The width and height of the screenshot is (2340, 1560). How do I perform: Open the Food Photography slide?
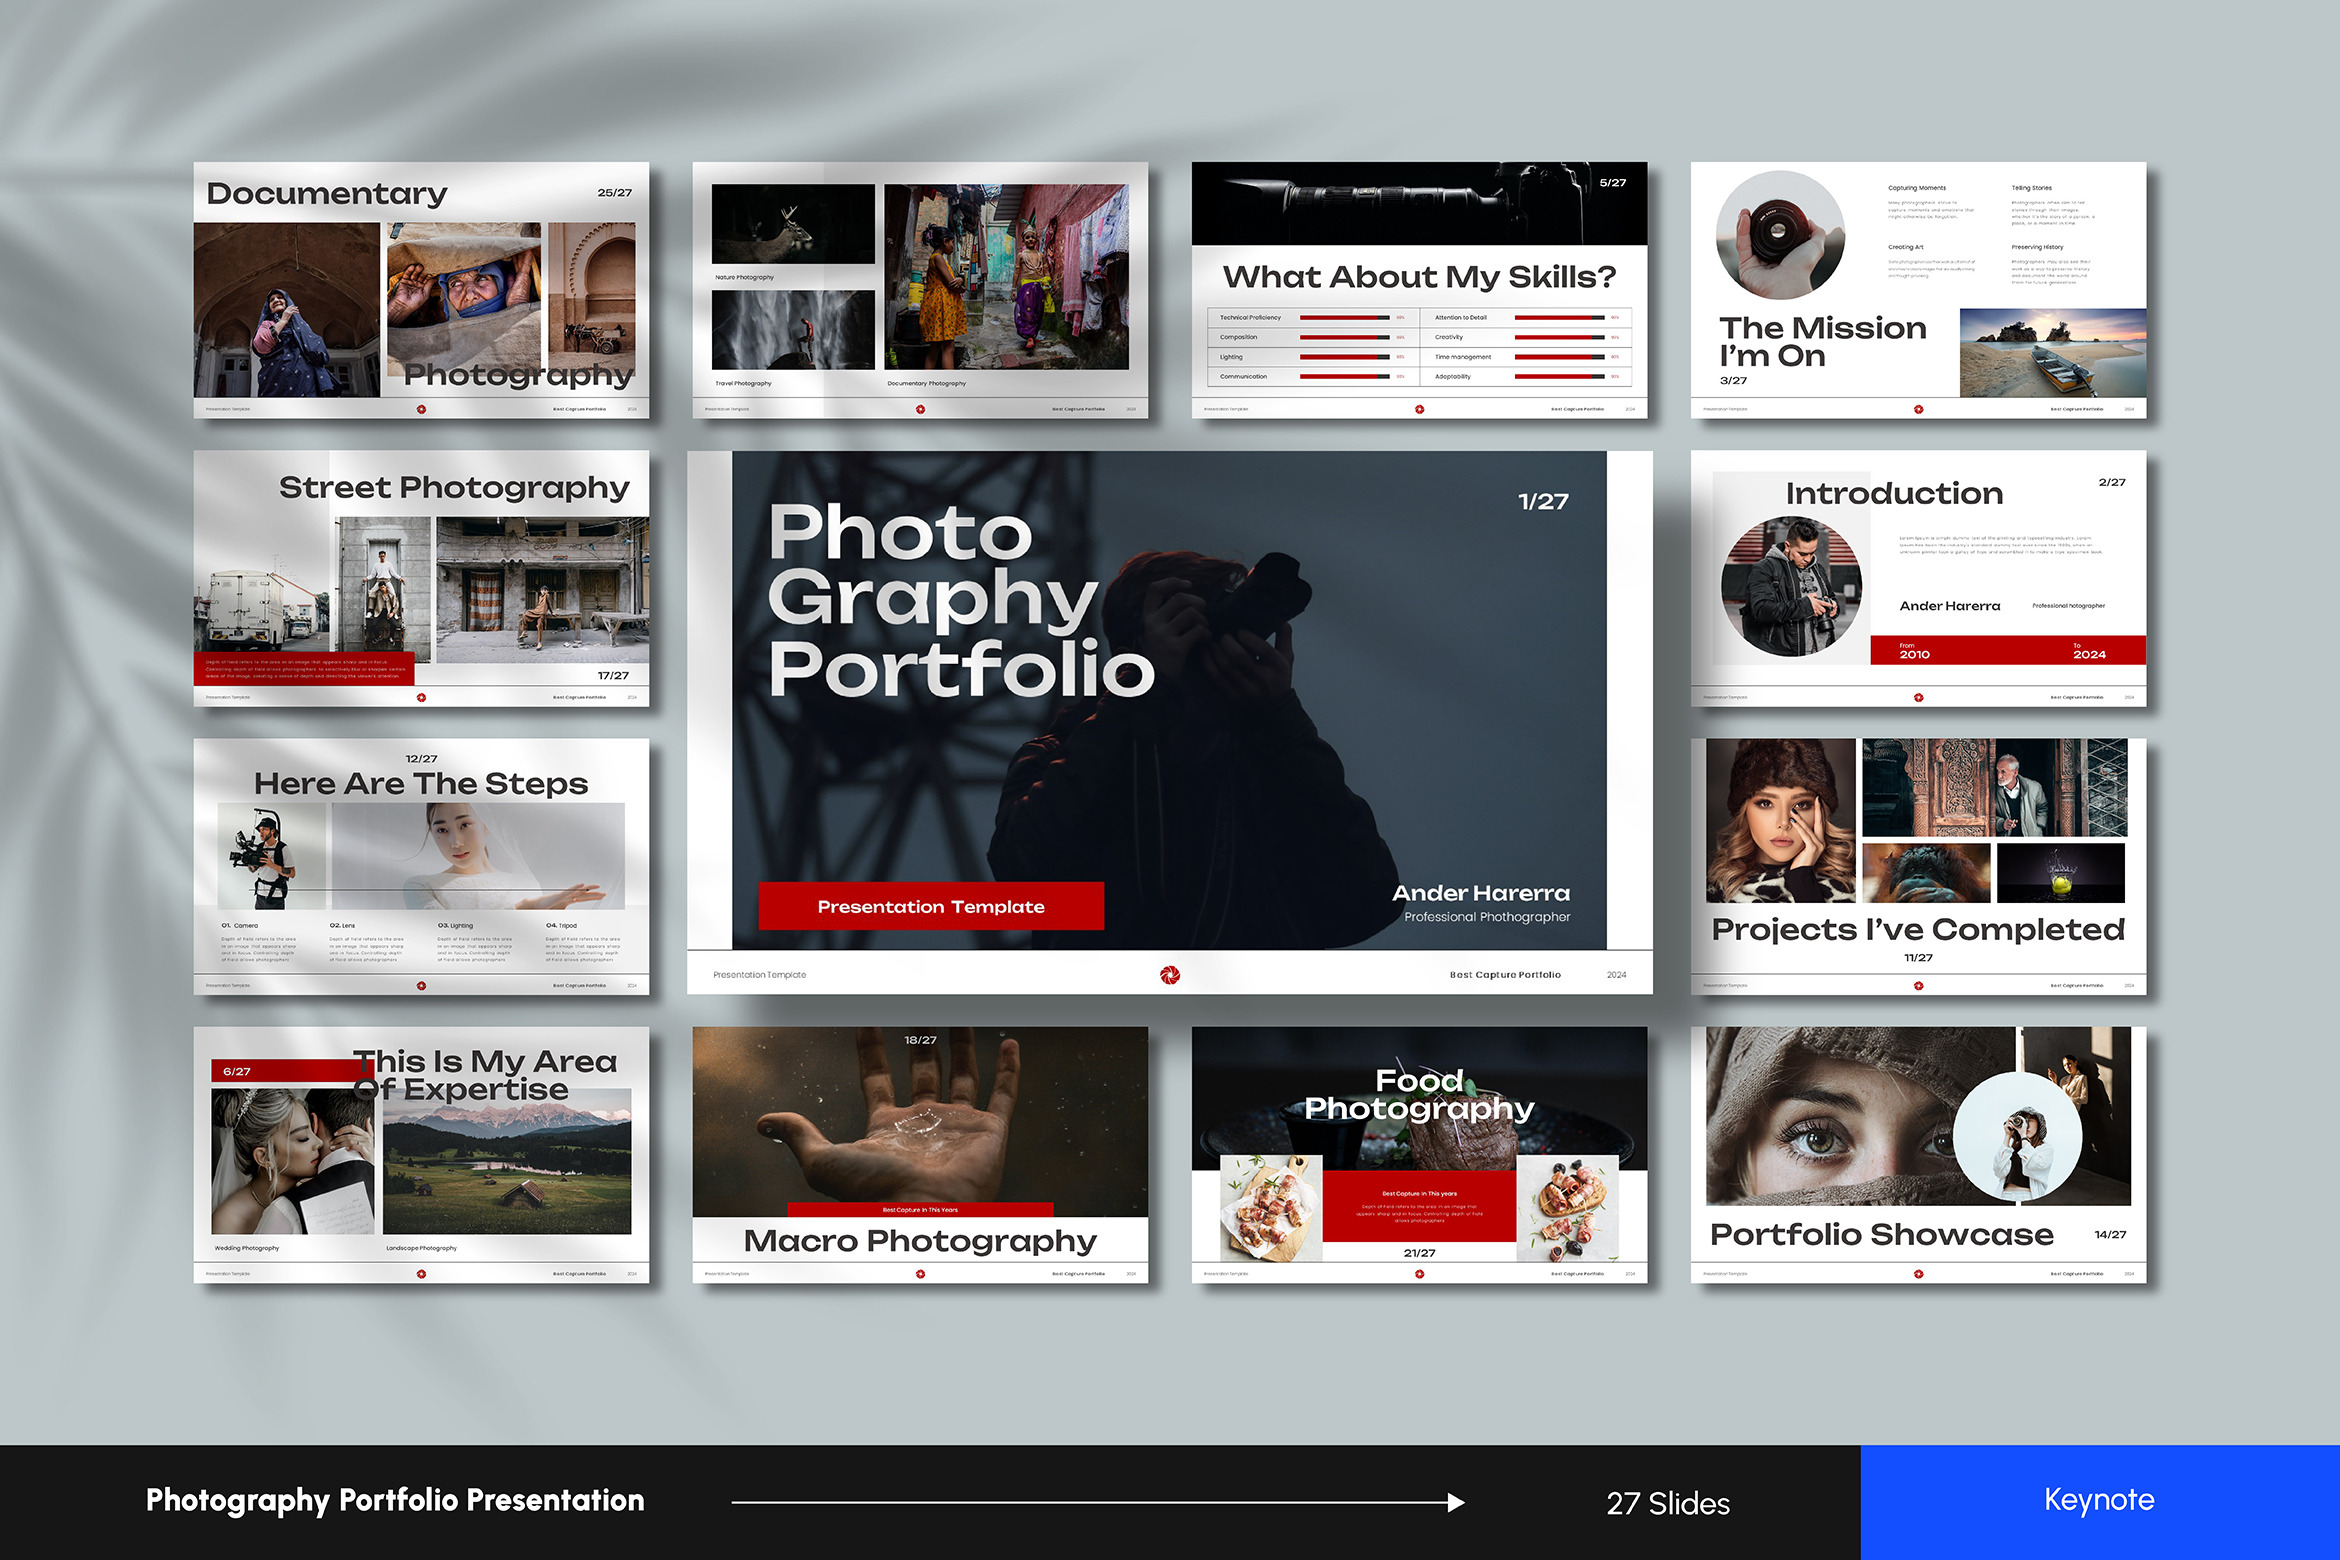pos(1419,1154)
